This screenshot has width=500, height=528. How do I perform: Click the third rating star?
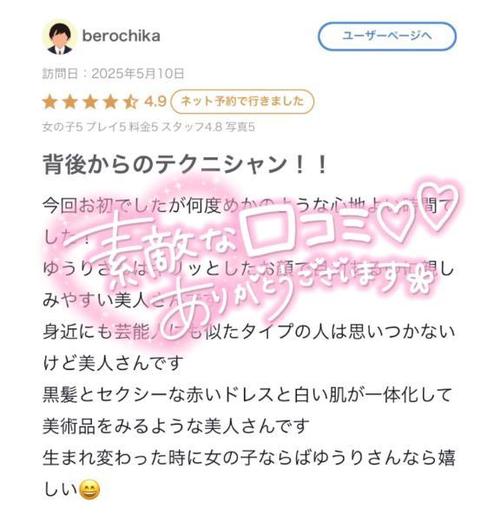[x=90, y=102]
